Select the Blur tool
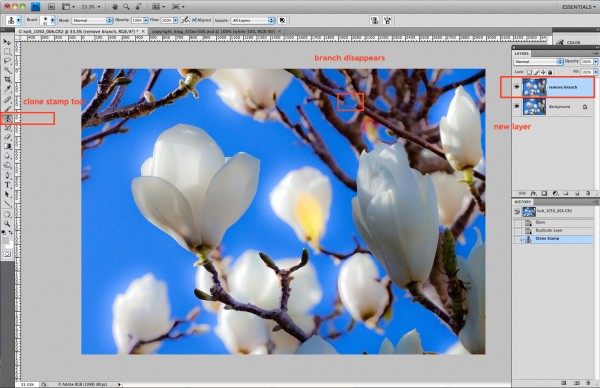 click(7, 156)
